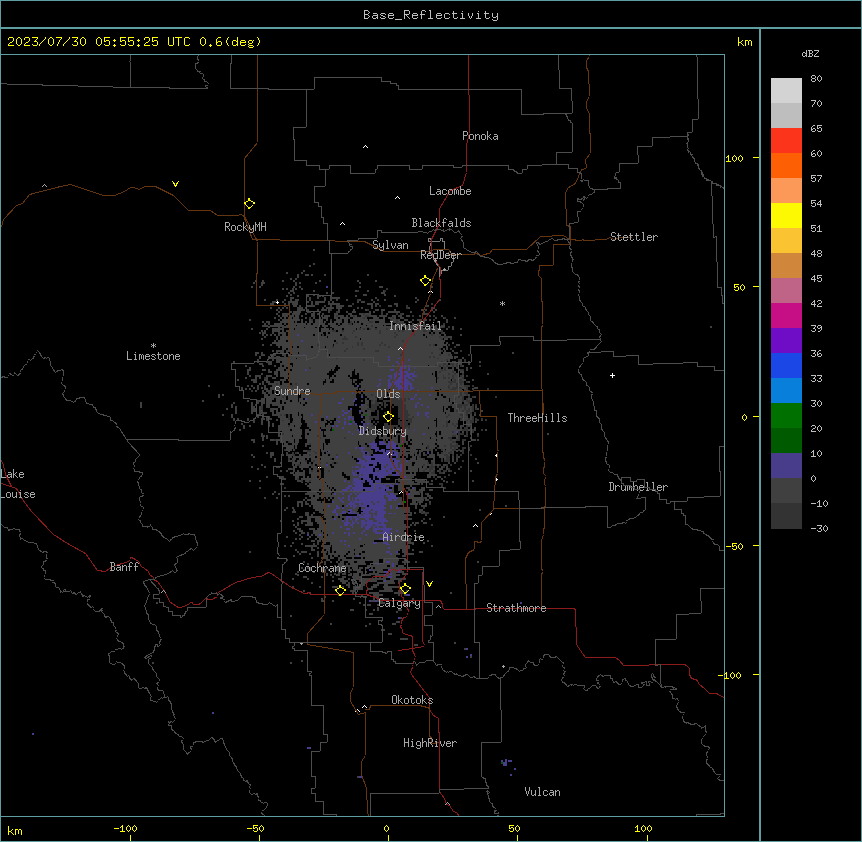Click the yellow v marker east of Calgary
Screen dimensions: 862x842
click(x=429, y=584)
